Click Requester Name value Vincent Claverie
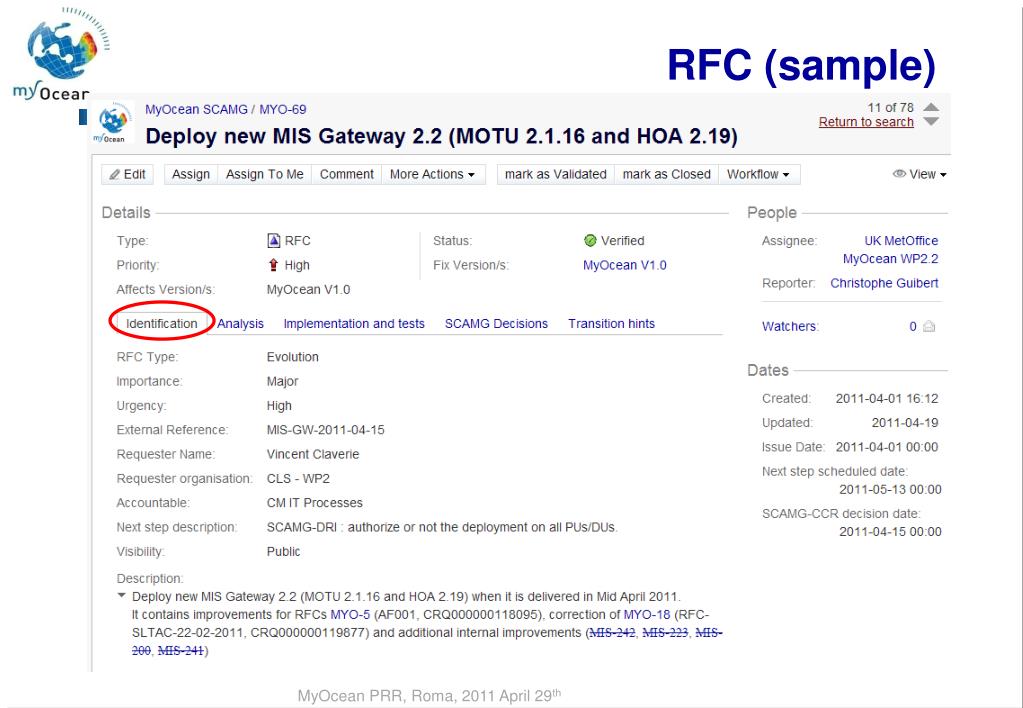Image resolution: width=1023 pixels, height=708 pixels. pos(313,454)
